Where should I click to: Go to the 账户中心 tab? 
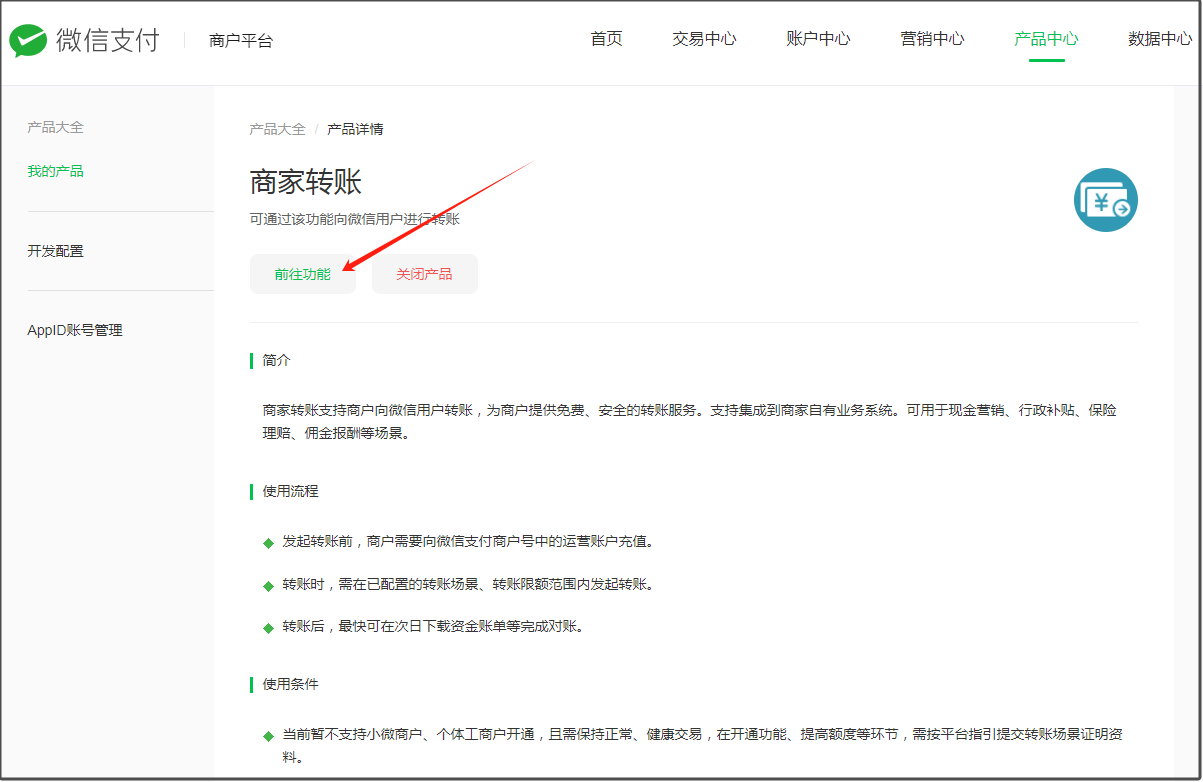pos(818,39)
